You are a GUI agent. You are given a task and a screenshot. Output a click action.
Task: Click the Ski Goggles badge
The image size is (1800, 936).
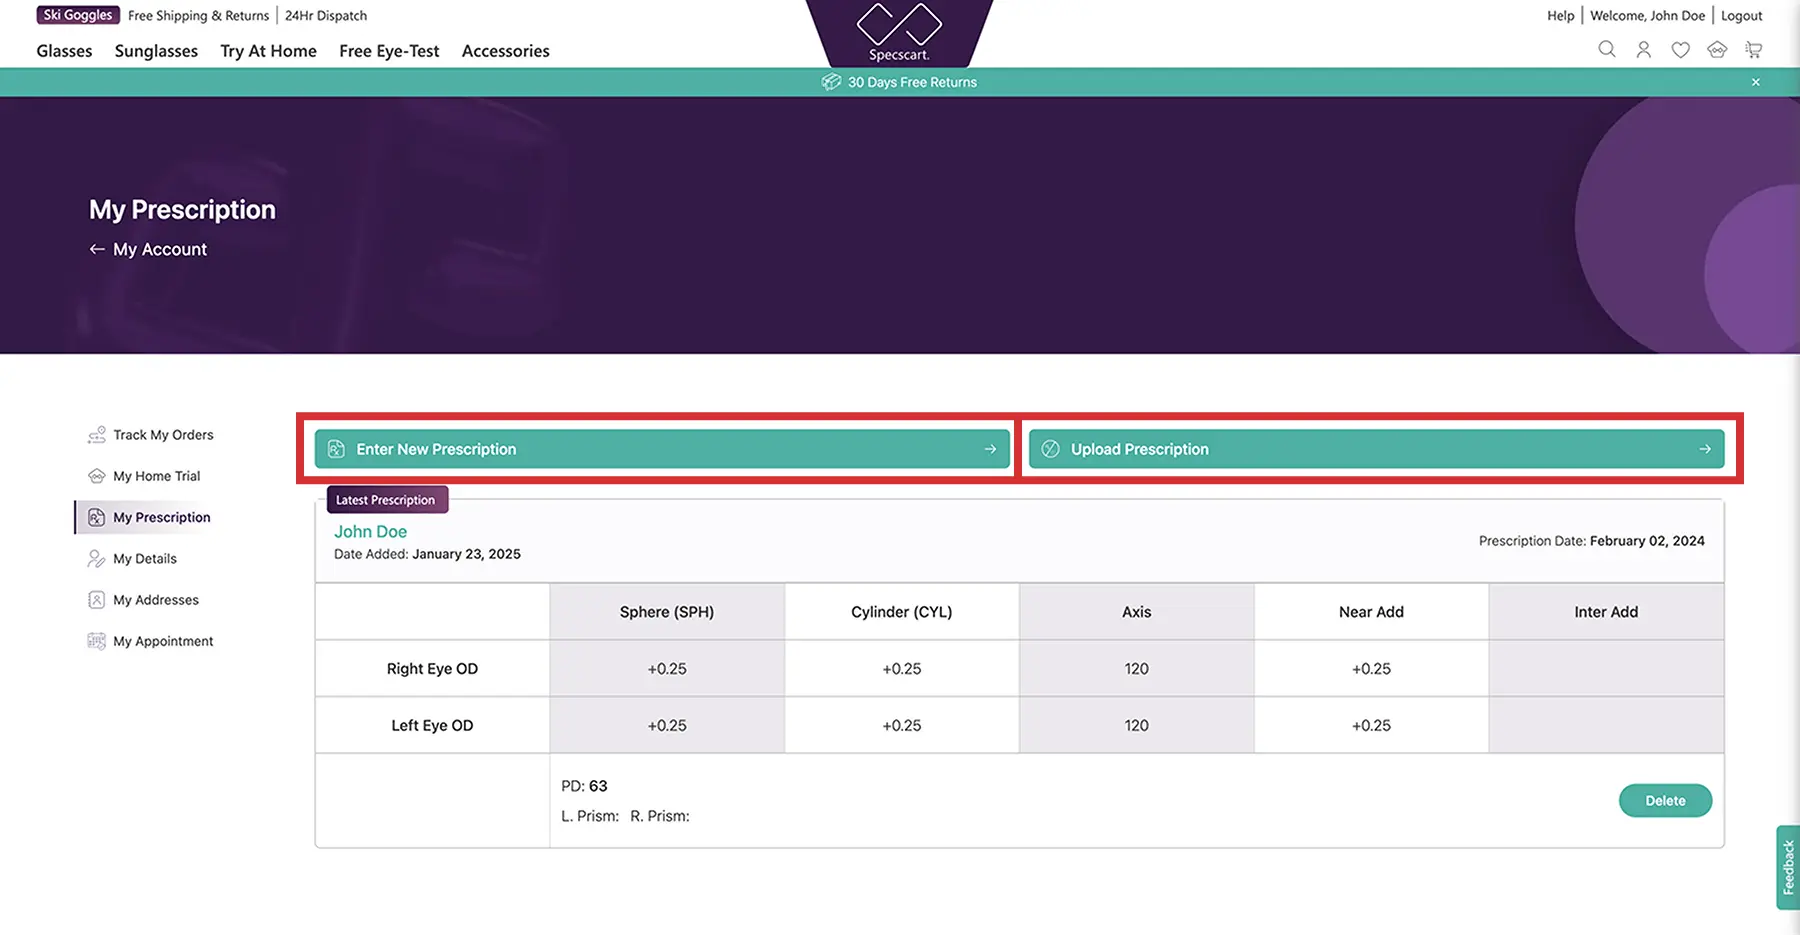78,15
